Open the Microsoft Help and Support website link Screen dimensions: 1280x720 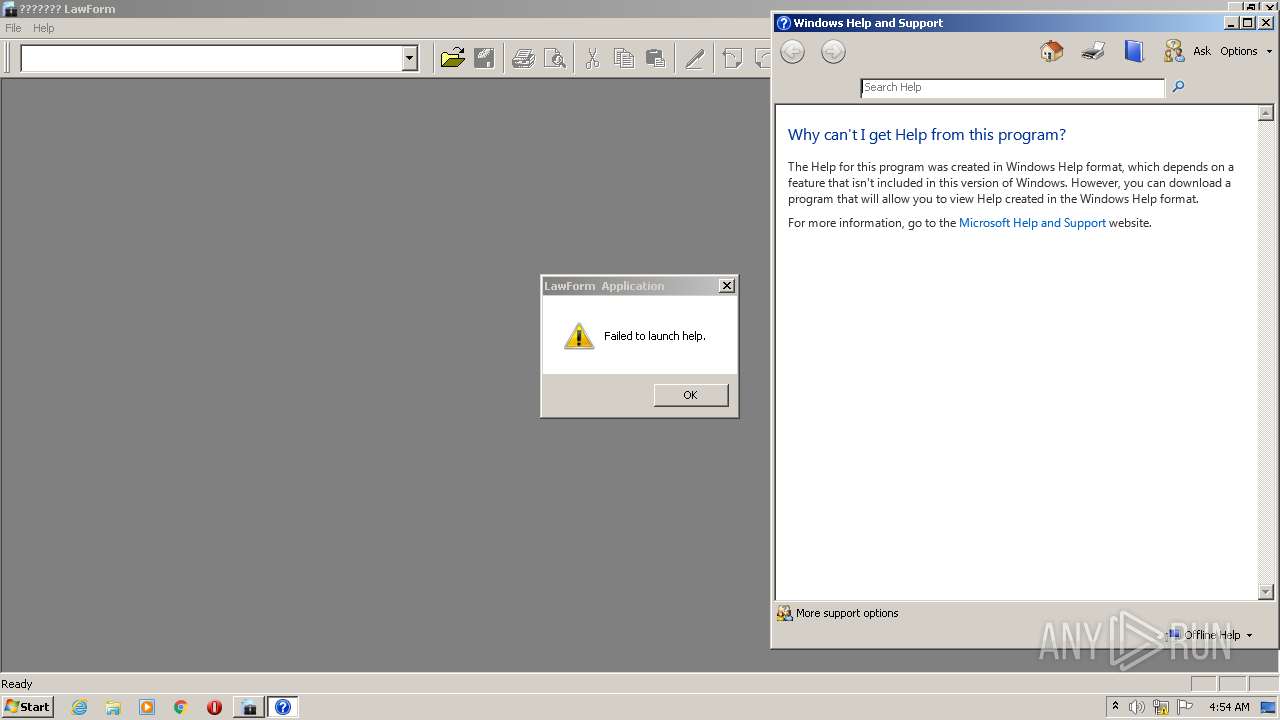(1032, 223)
